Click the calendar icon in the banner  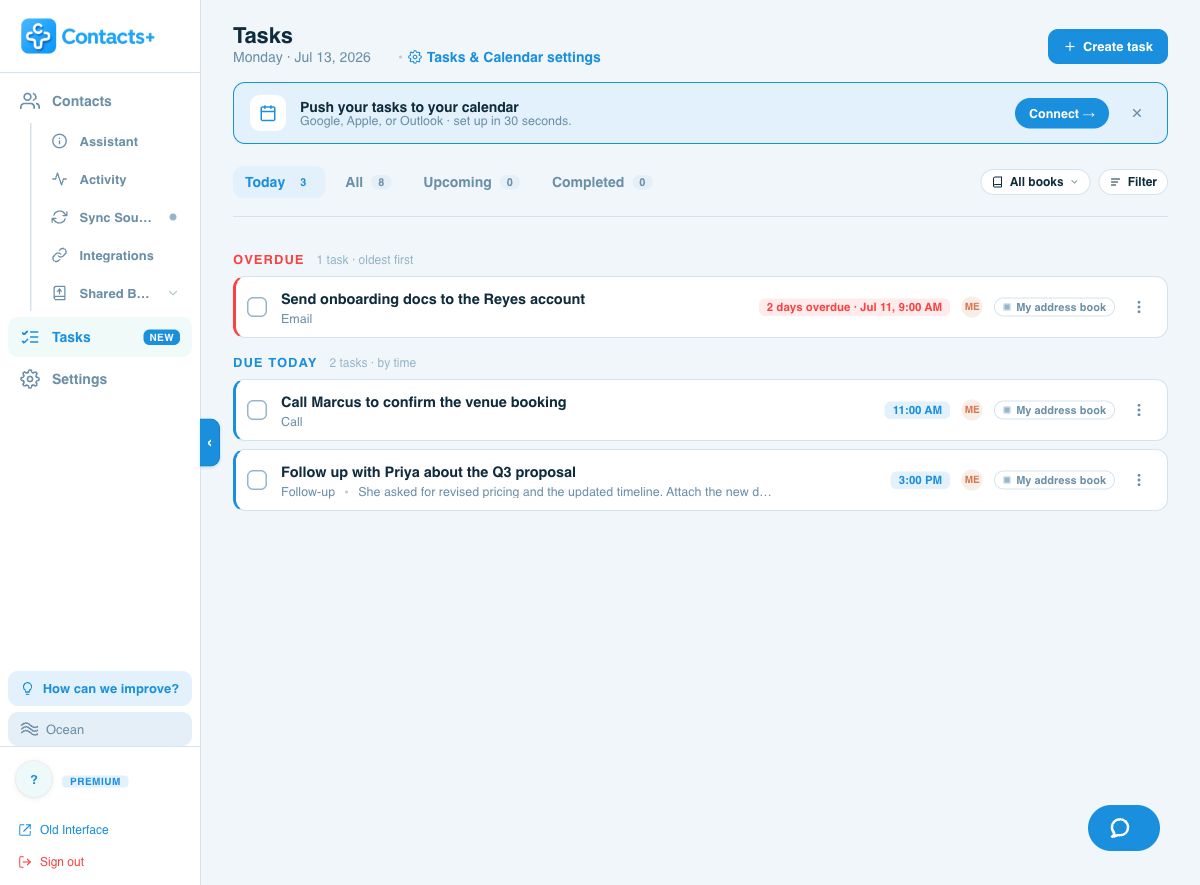tap(268, 113)
